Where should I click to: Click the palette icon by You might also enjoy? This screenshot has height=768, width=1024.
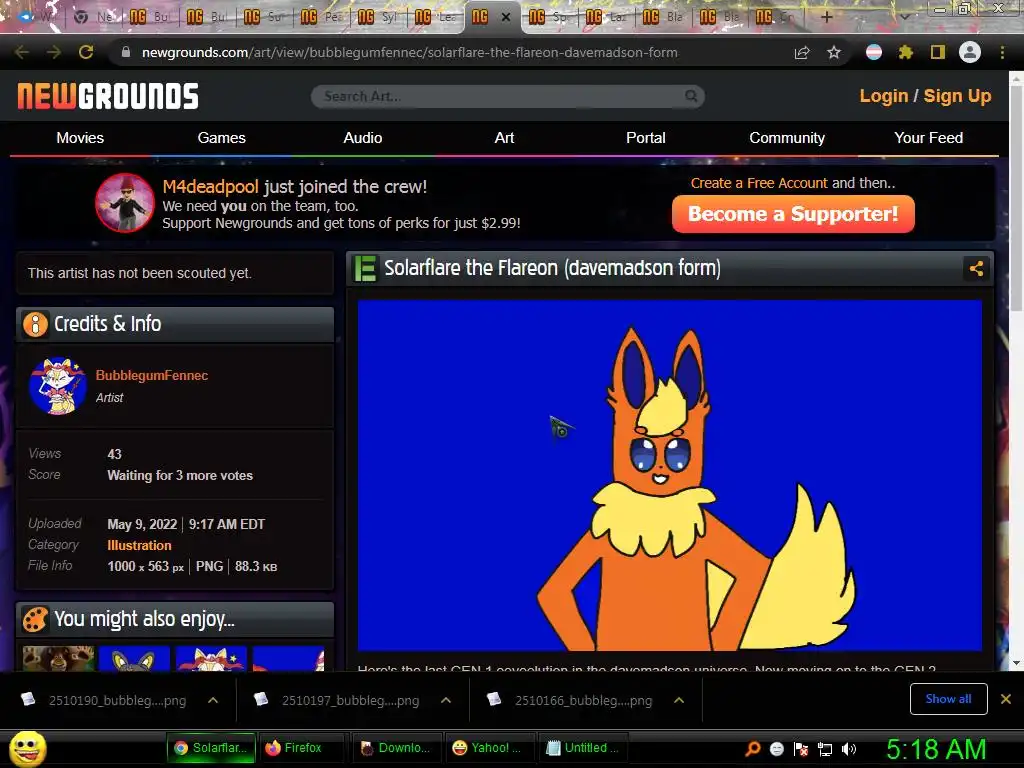click(x=35, y=619)
